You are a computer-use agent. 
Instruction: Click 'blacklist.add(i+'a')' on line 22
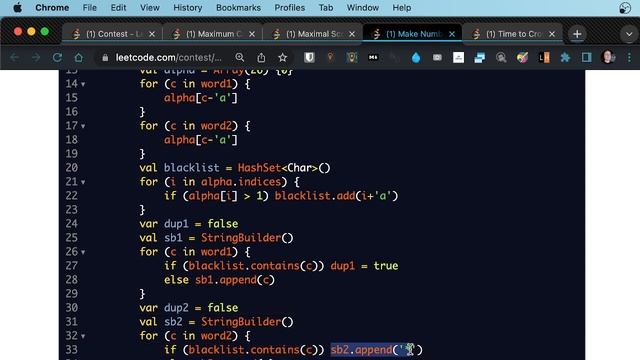pos(336,196)
